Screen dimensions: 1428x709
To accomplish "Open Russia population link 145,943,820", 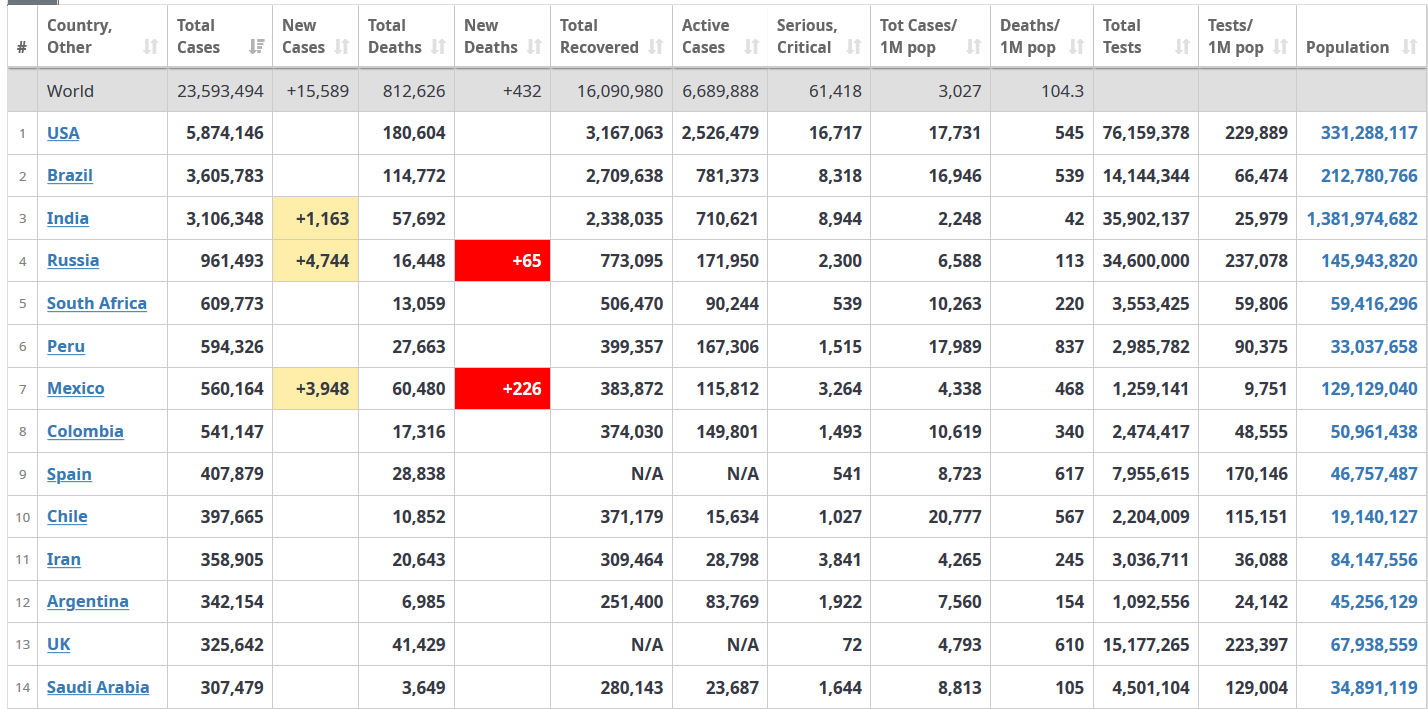I will point(1369,260).
